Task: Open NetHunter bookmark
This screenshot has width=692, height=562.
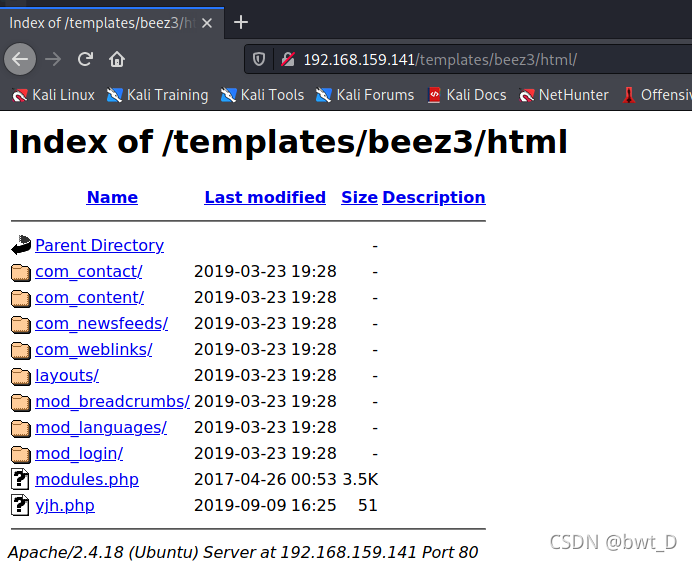Action: pyautogui.click(x=564, y=95)
